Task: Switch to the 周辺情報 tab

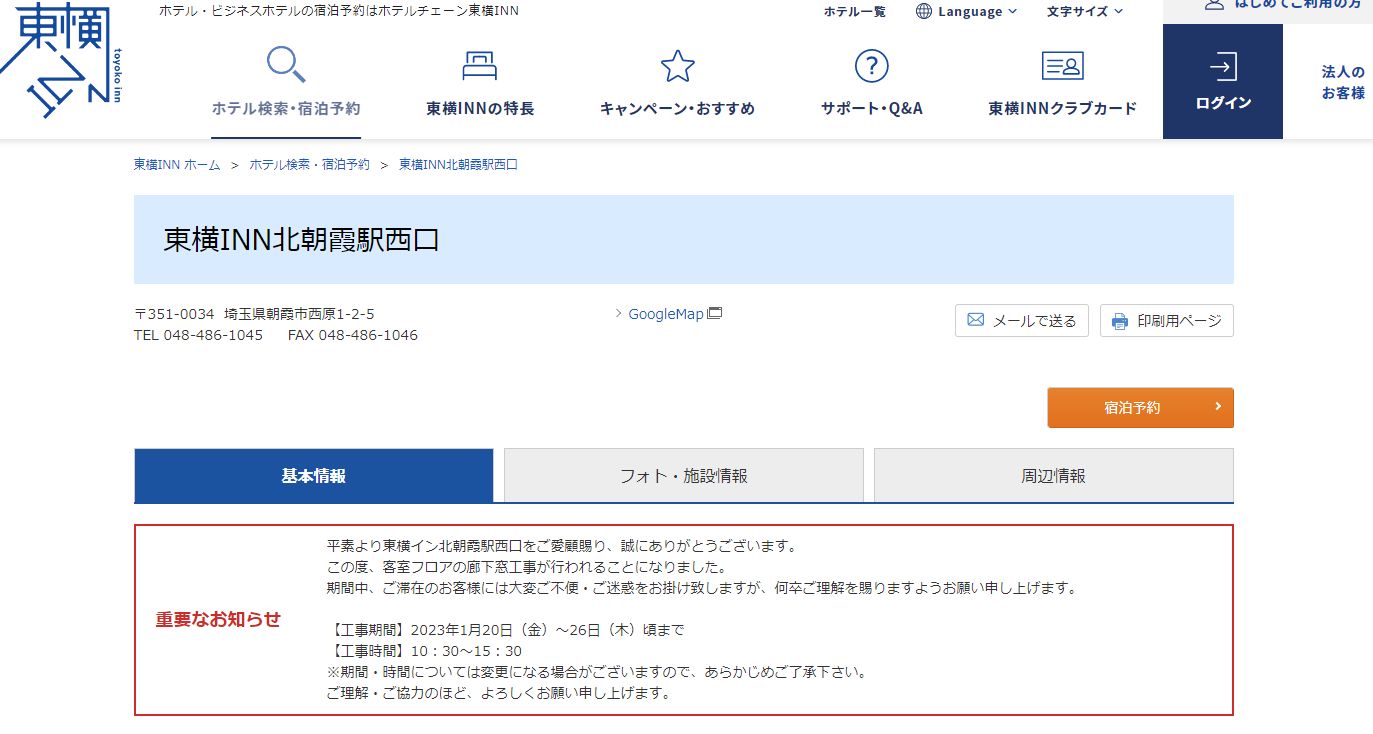Action: (x=1054, y=475)
